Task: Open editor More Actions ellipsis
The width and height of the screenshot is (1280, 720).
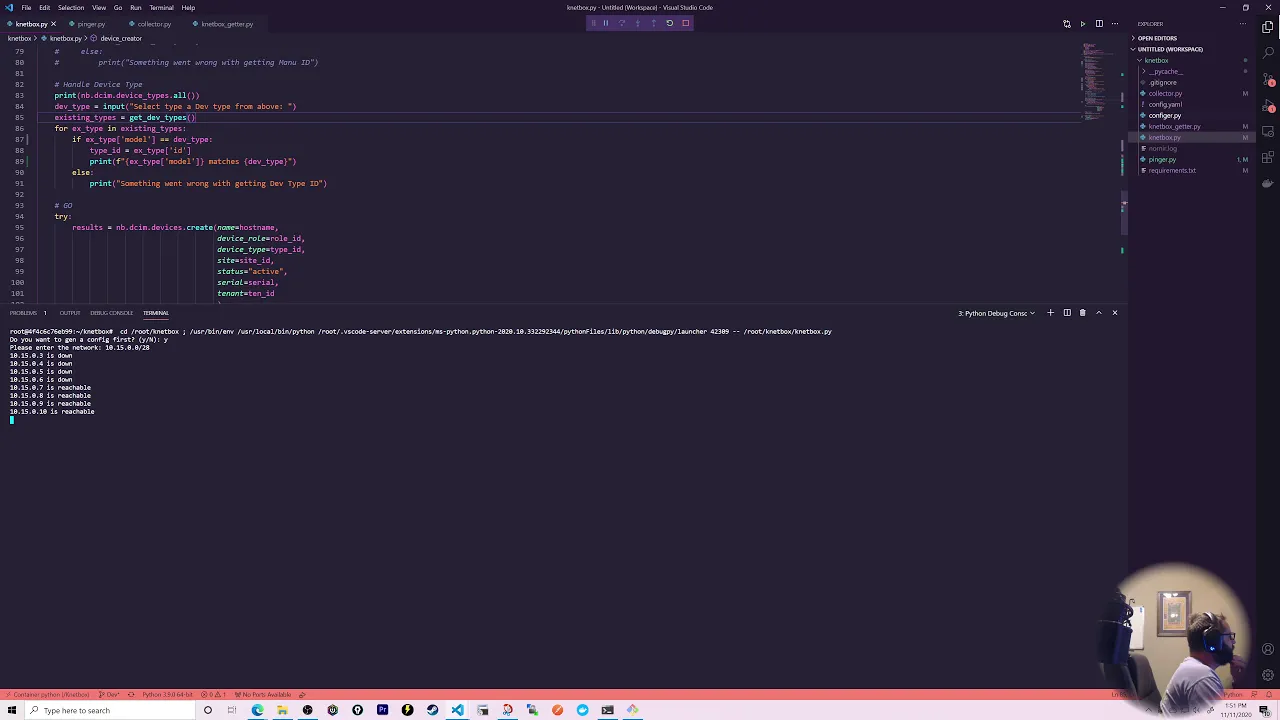Action: 1115,24
